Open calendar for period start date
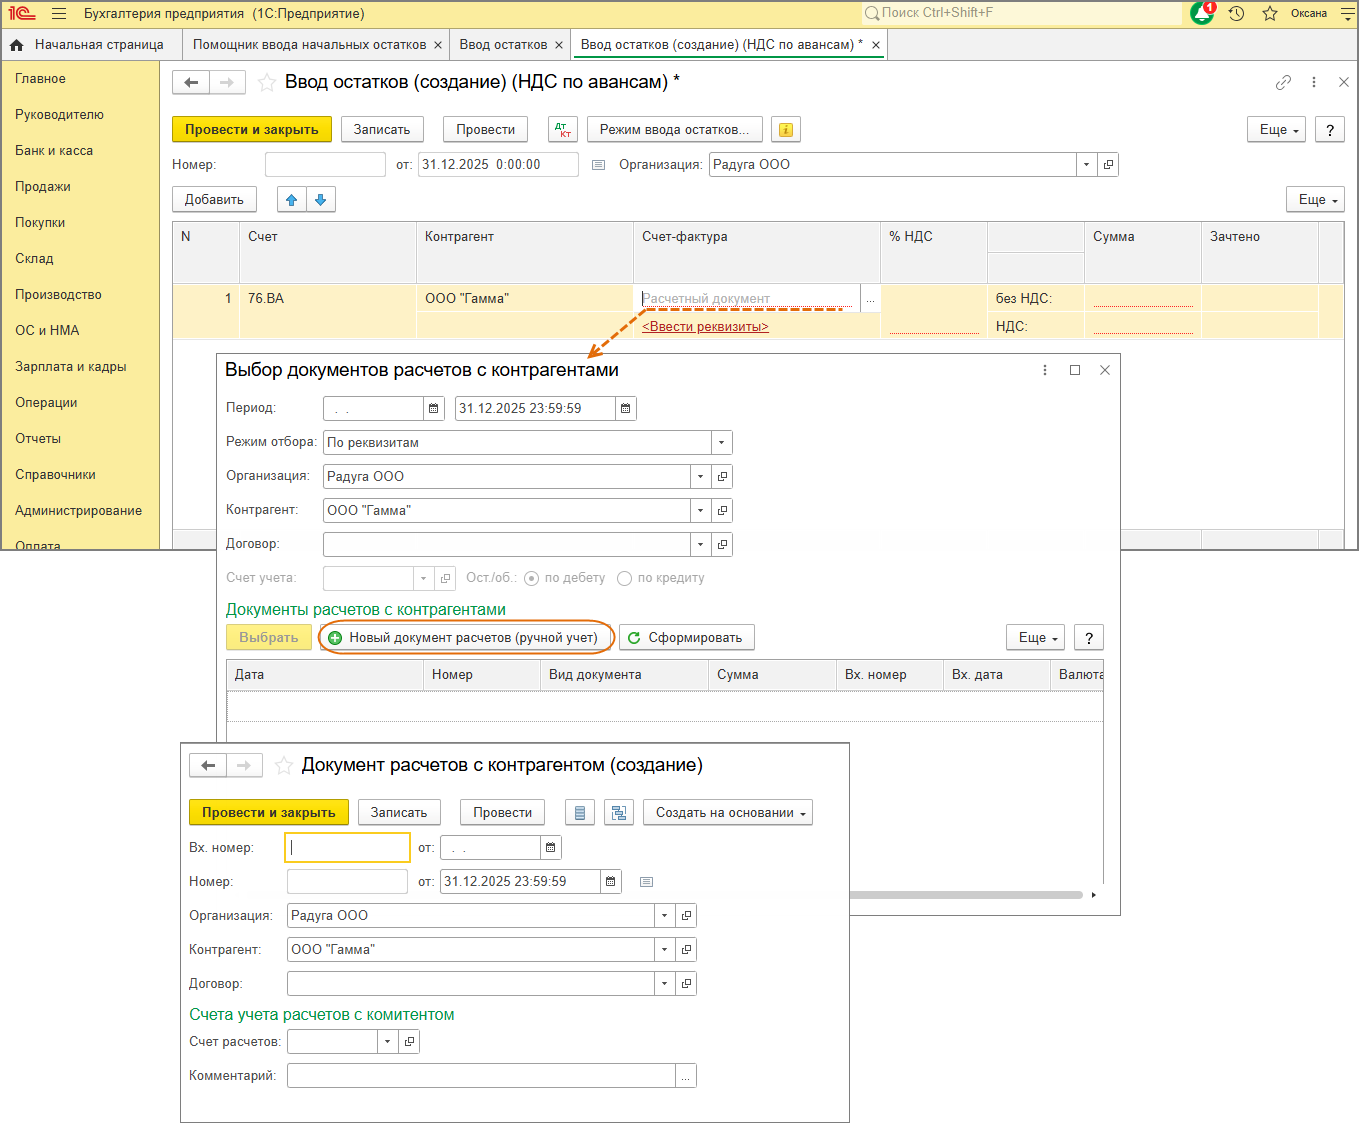Image resolution: width=1359 pixels, height=1126 pixels. [x=434, y=409]
